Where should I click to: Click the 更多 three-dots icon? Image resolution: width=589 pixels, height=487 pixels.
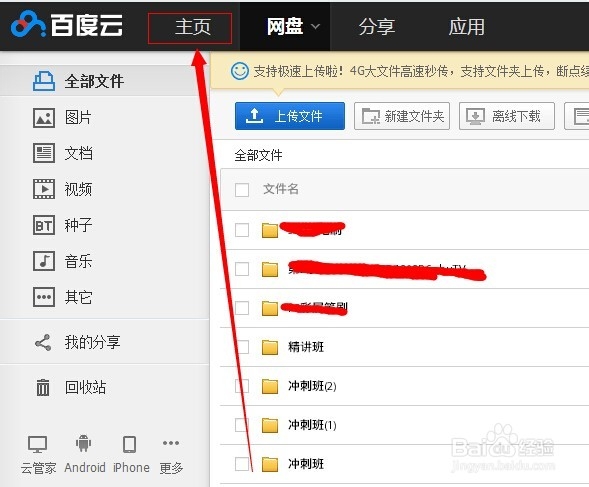click(171, 443)
